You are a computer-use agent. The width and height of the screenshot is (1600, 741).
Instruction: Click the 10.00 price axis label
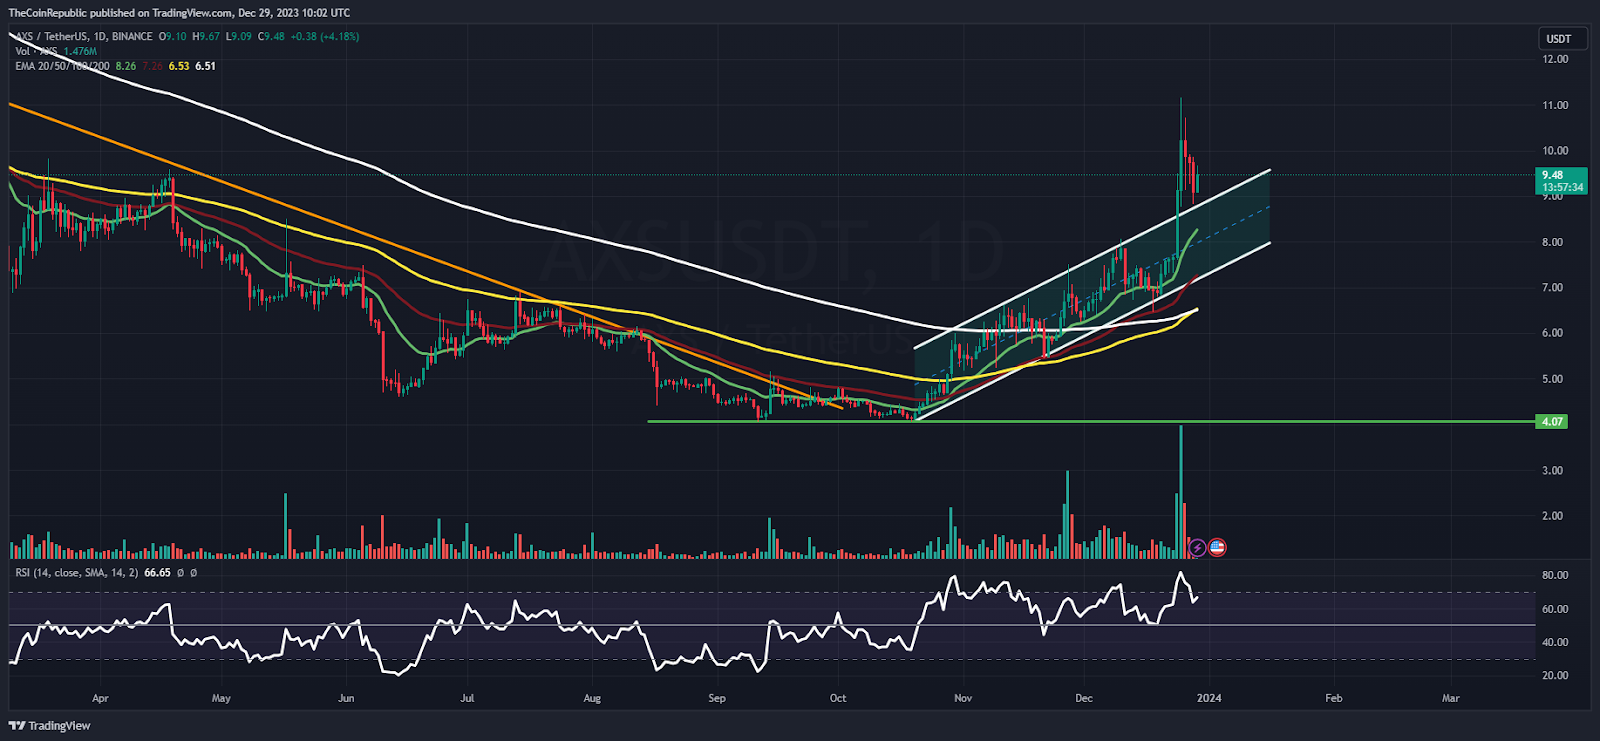coord(1555,151)
